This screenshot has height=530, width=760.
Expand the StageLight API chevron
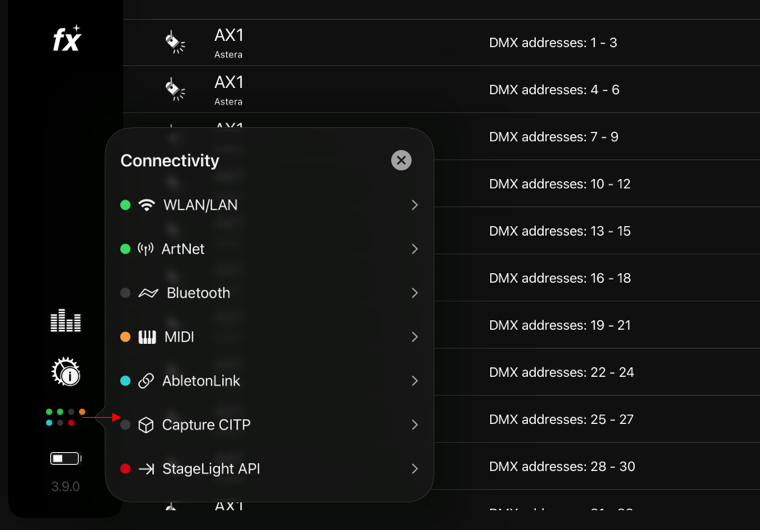(x=414, y=469)
